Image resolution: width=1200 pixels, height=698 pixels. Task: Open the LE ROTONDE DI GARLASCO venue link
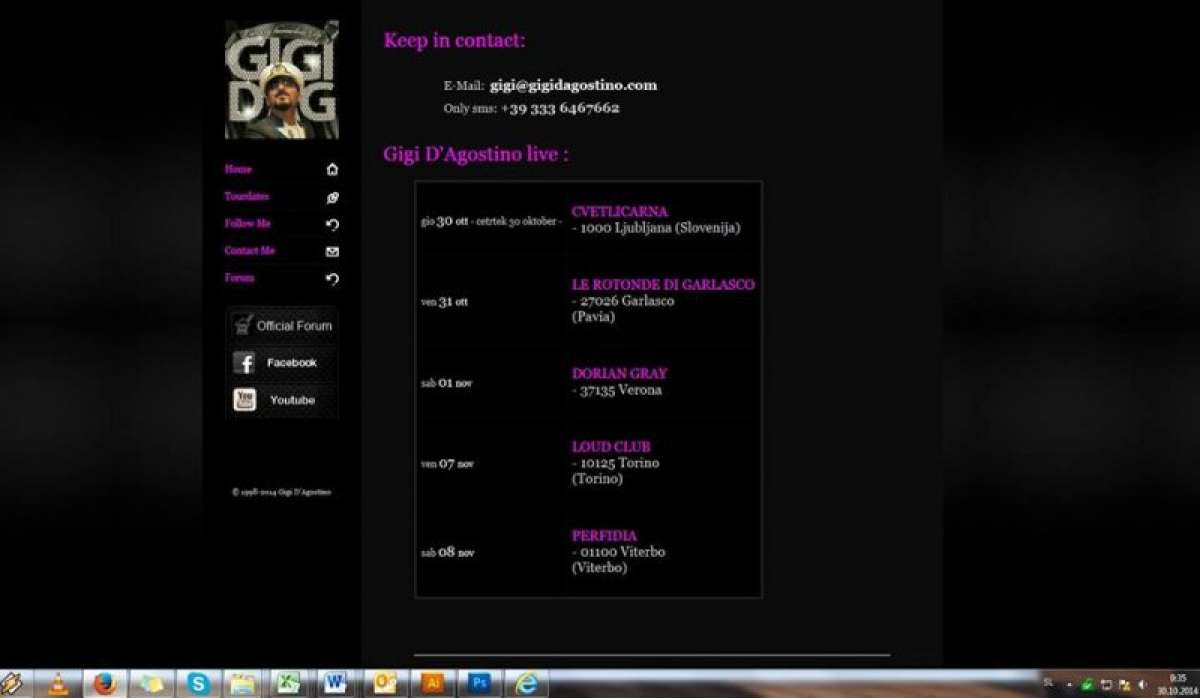pos(663,285)
